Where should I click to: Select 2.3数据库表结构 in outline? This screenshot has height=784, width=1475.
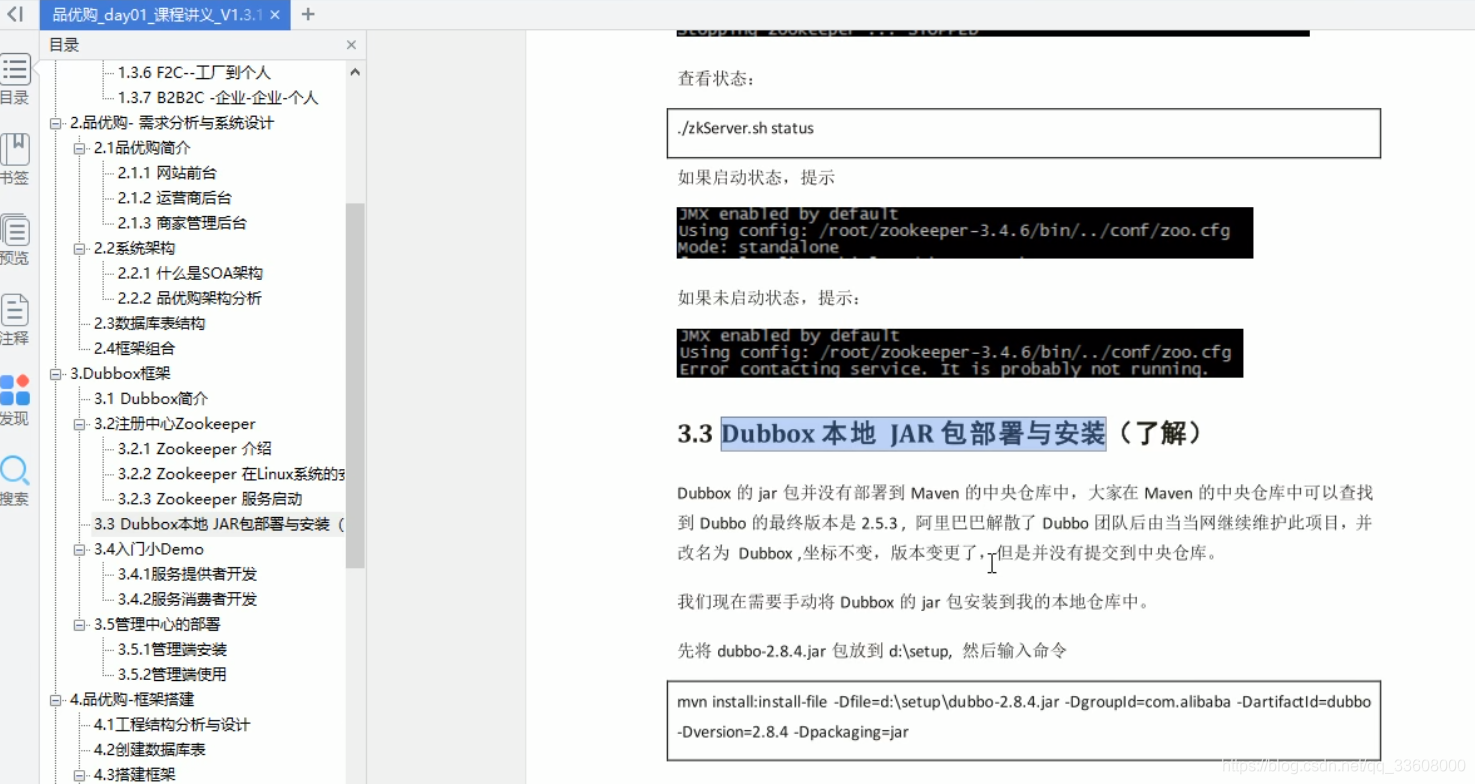149,323
